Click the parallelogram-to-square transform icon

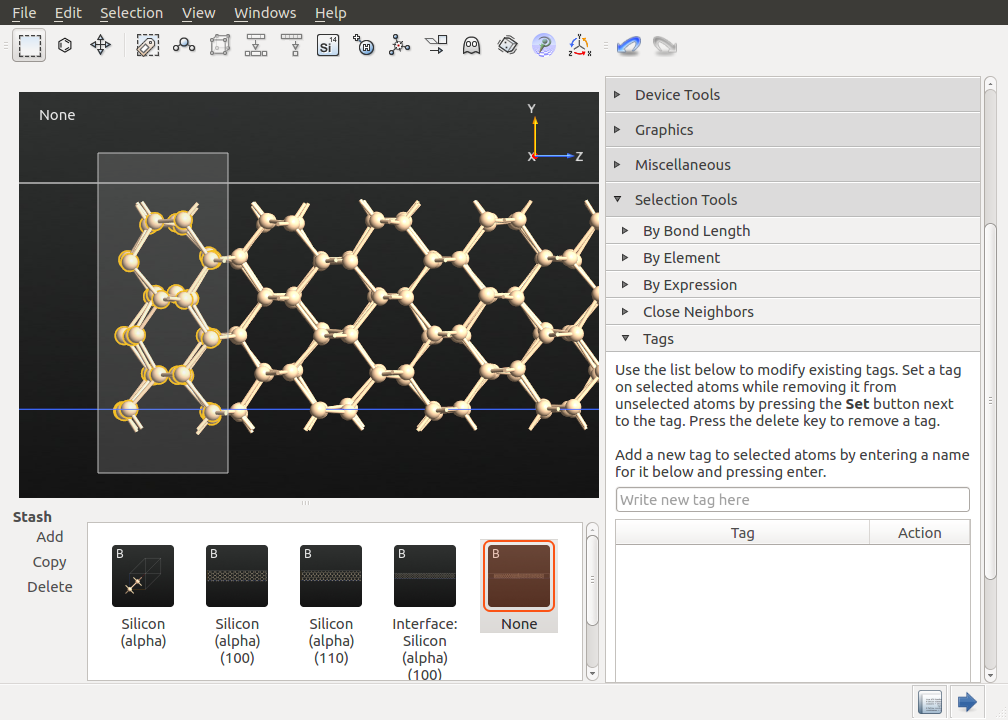[x=436, y=46]
